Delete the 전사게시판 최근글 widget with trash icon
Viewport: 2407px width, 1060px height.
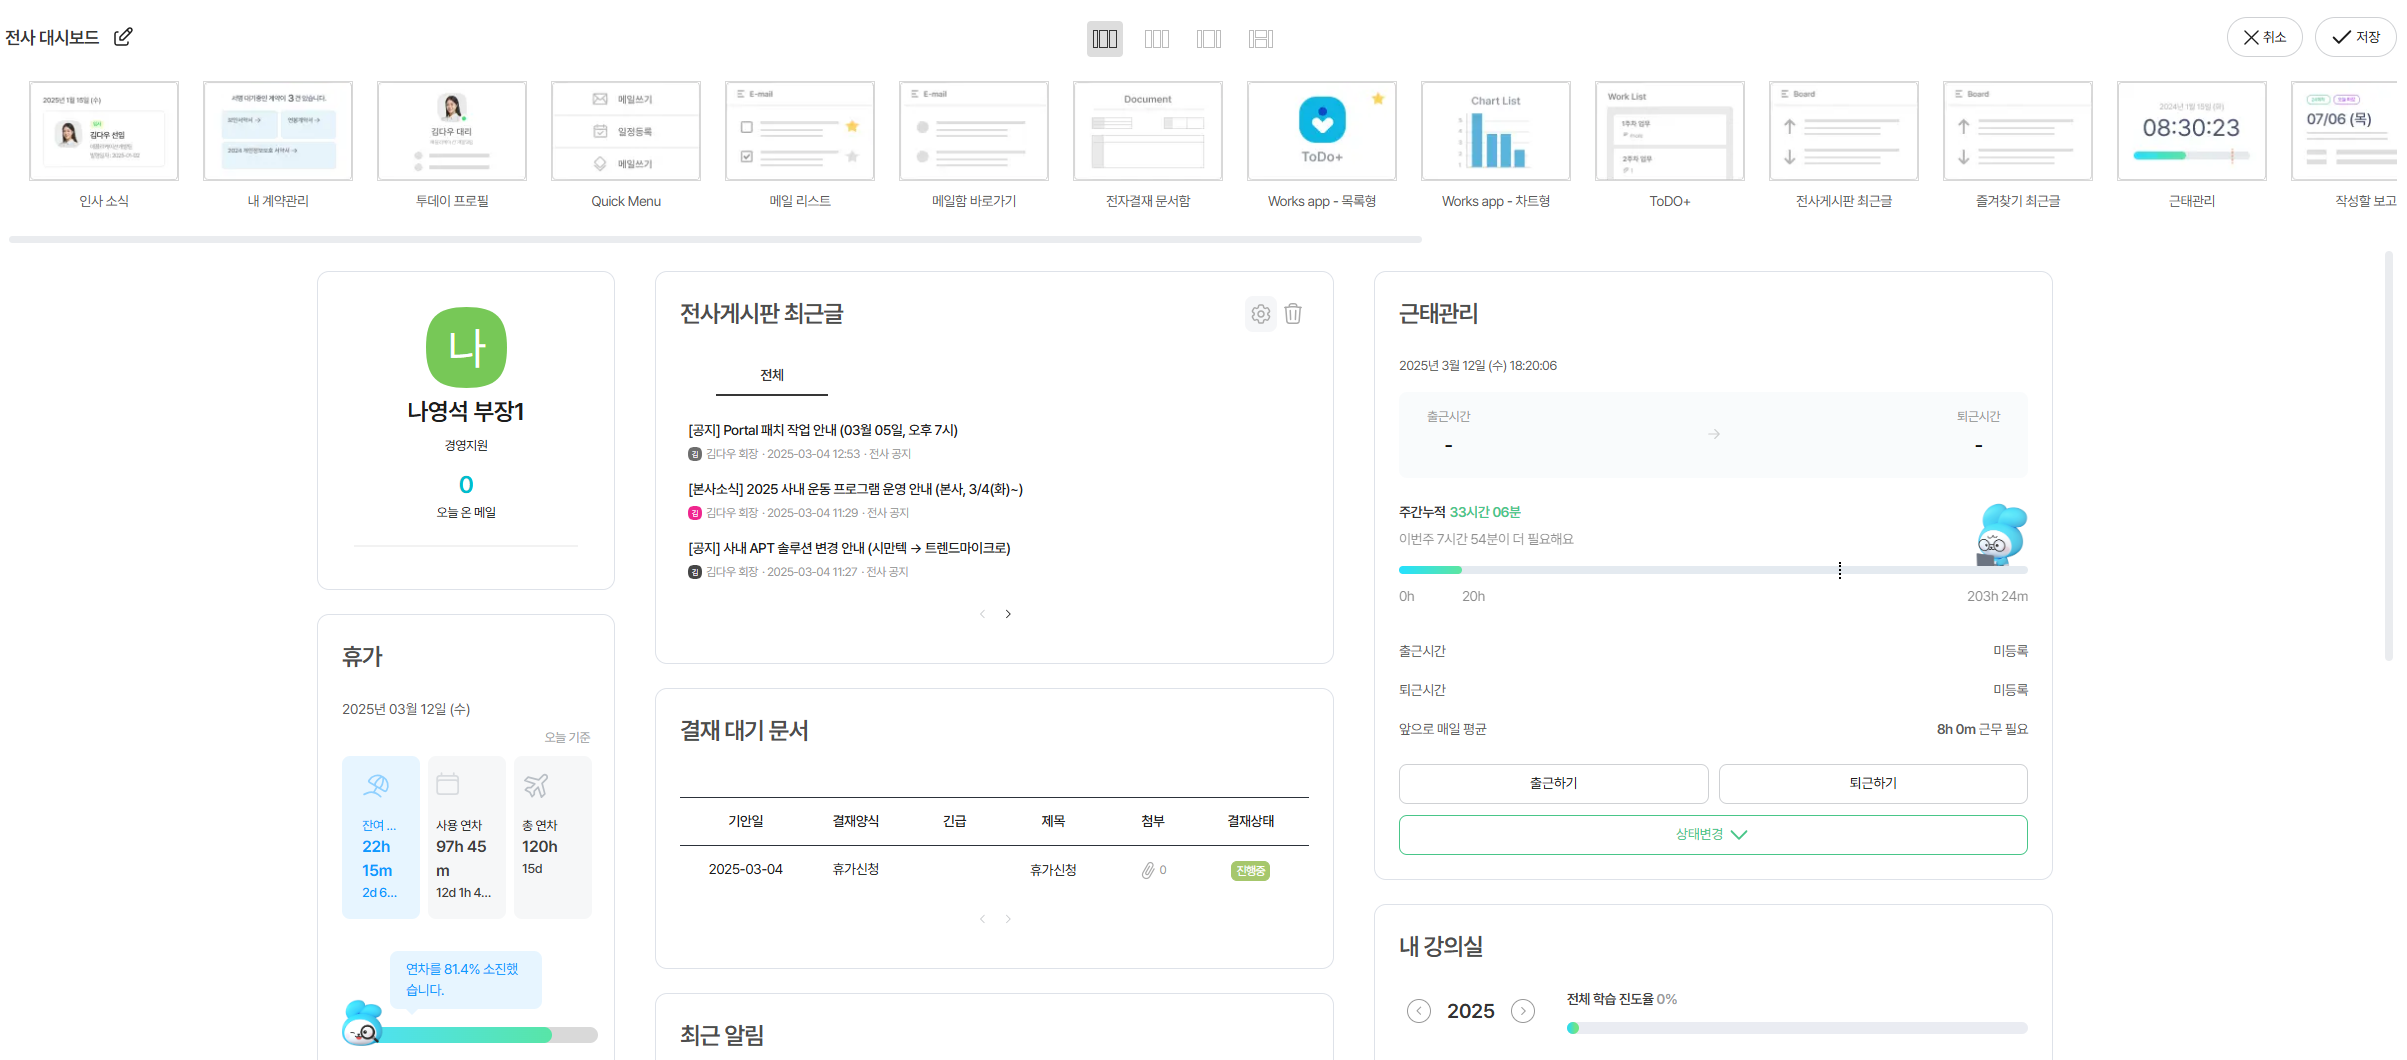[1293, 314]
